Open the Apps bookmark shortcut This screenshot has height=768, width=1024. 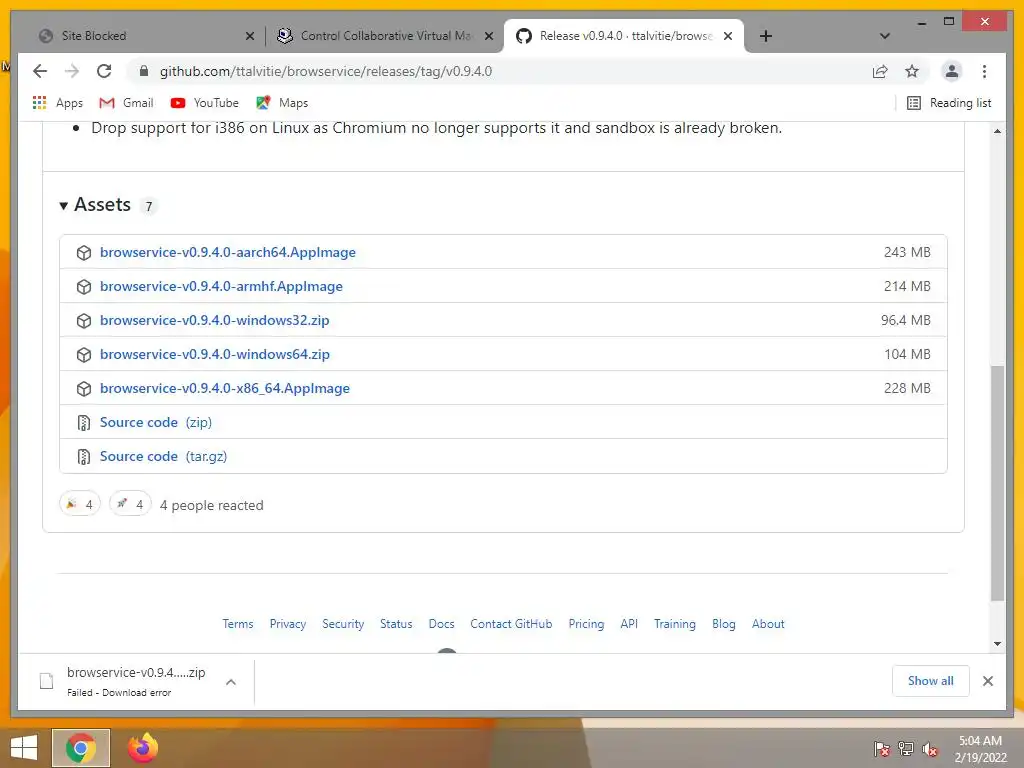57,103
